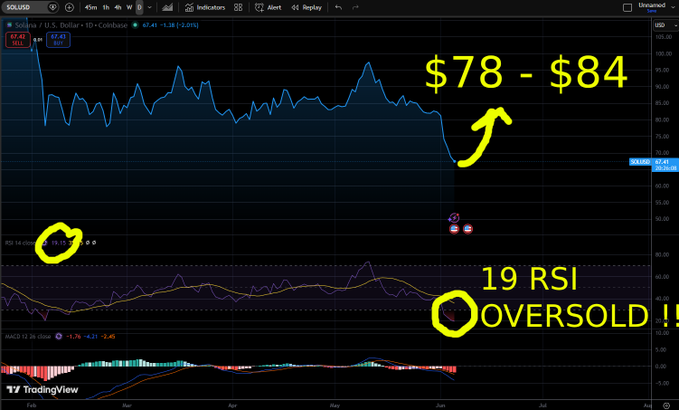This screenshot has width=679, height=410.
Task: Click the eye icon in the symbol box
Action: point(53,7)
